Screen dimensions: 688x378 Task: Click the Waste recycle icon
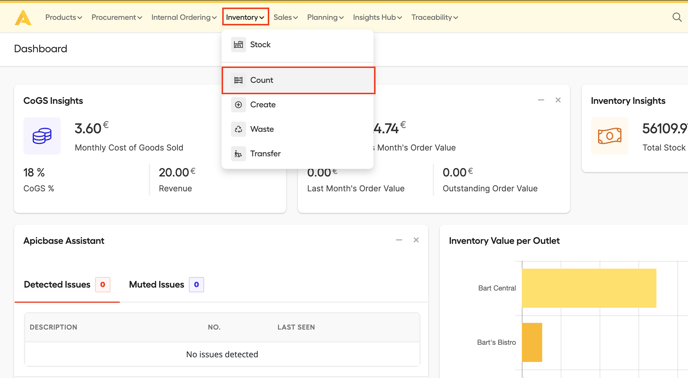[x=238, y=129]
